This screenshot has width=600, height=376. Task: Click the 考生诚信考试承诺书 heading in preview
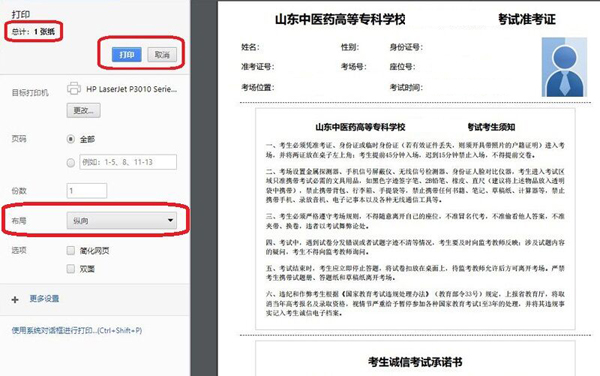coord(415,362)
